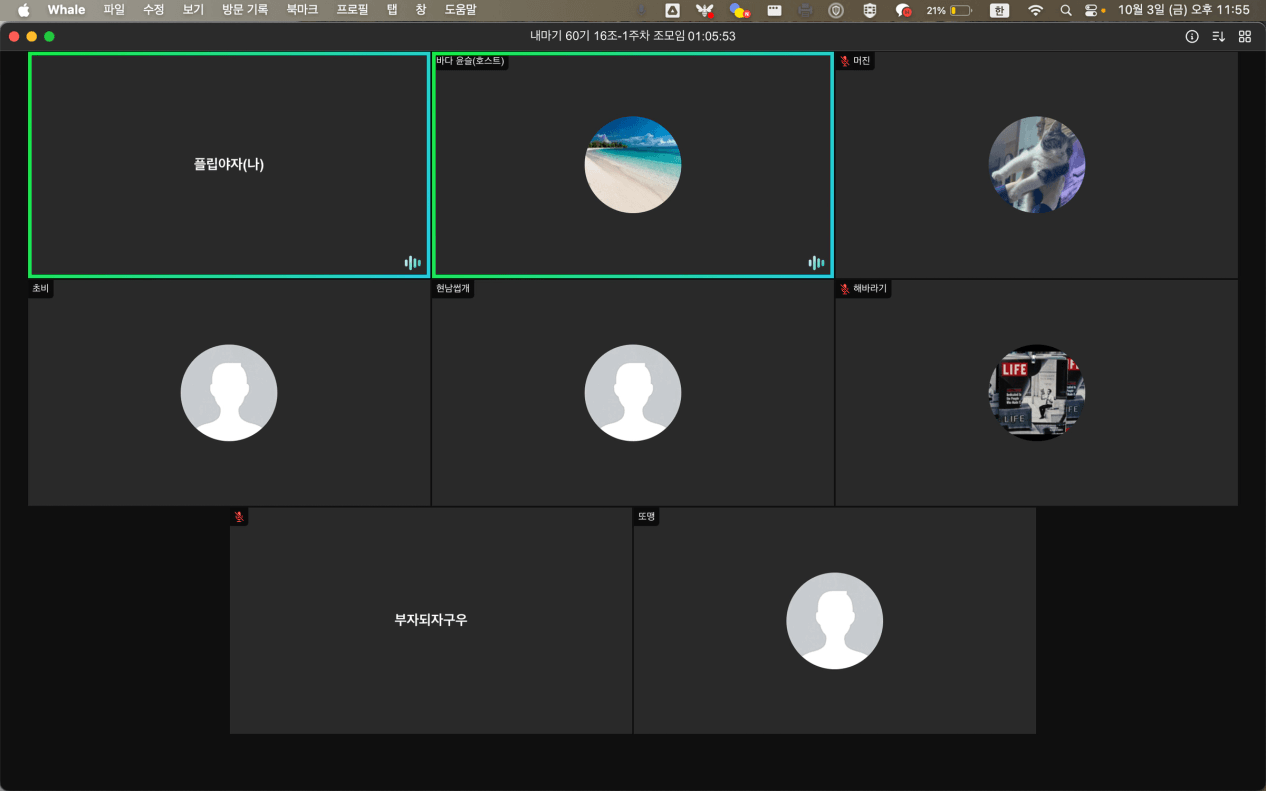Open the 방문 기록 menu
Screen dimensions: 1266x791
[x=245, y=10]
